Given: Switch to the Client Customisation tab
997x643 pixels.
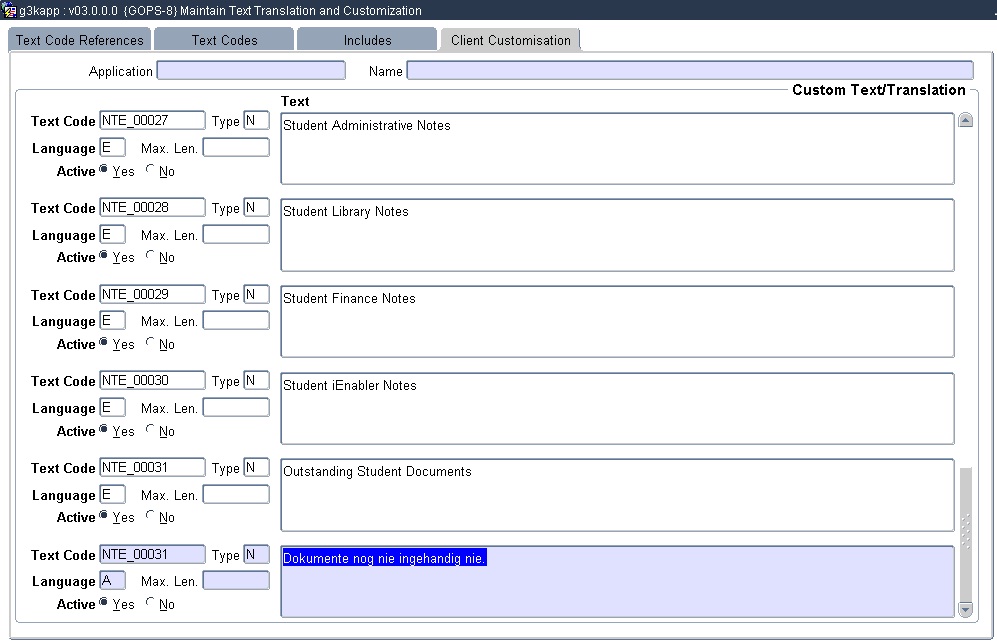Looking at the screenshot, I should tap(510, 40).
